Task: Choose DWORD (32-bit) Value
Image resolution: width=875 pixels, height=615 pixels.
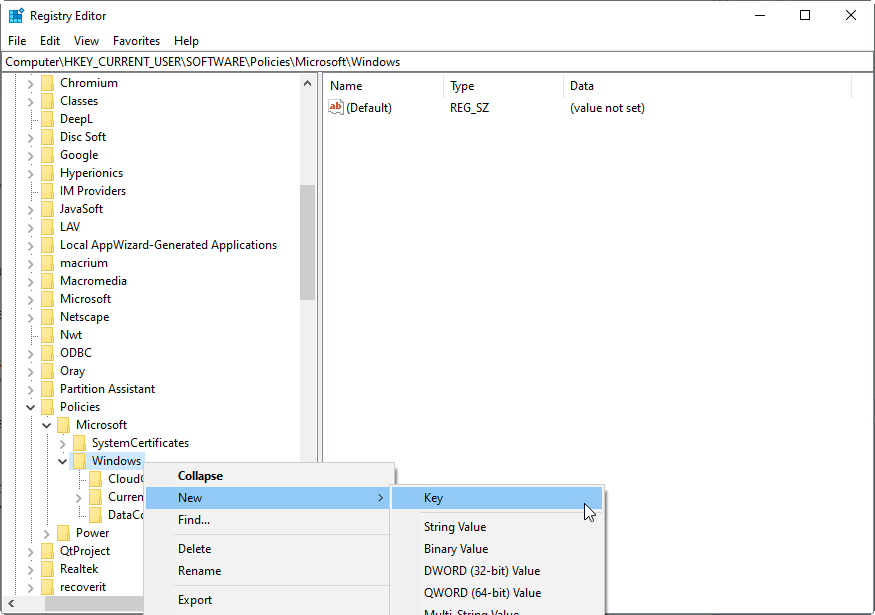Action: click(497, 571)
